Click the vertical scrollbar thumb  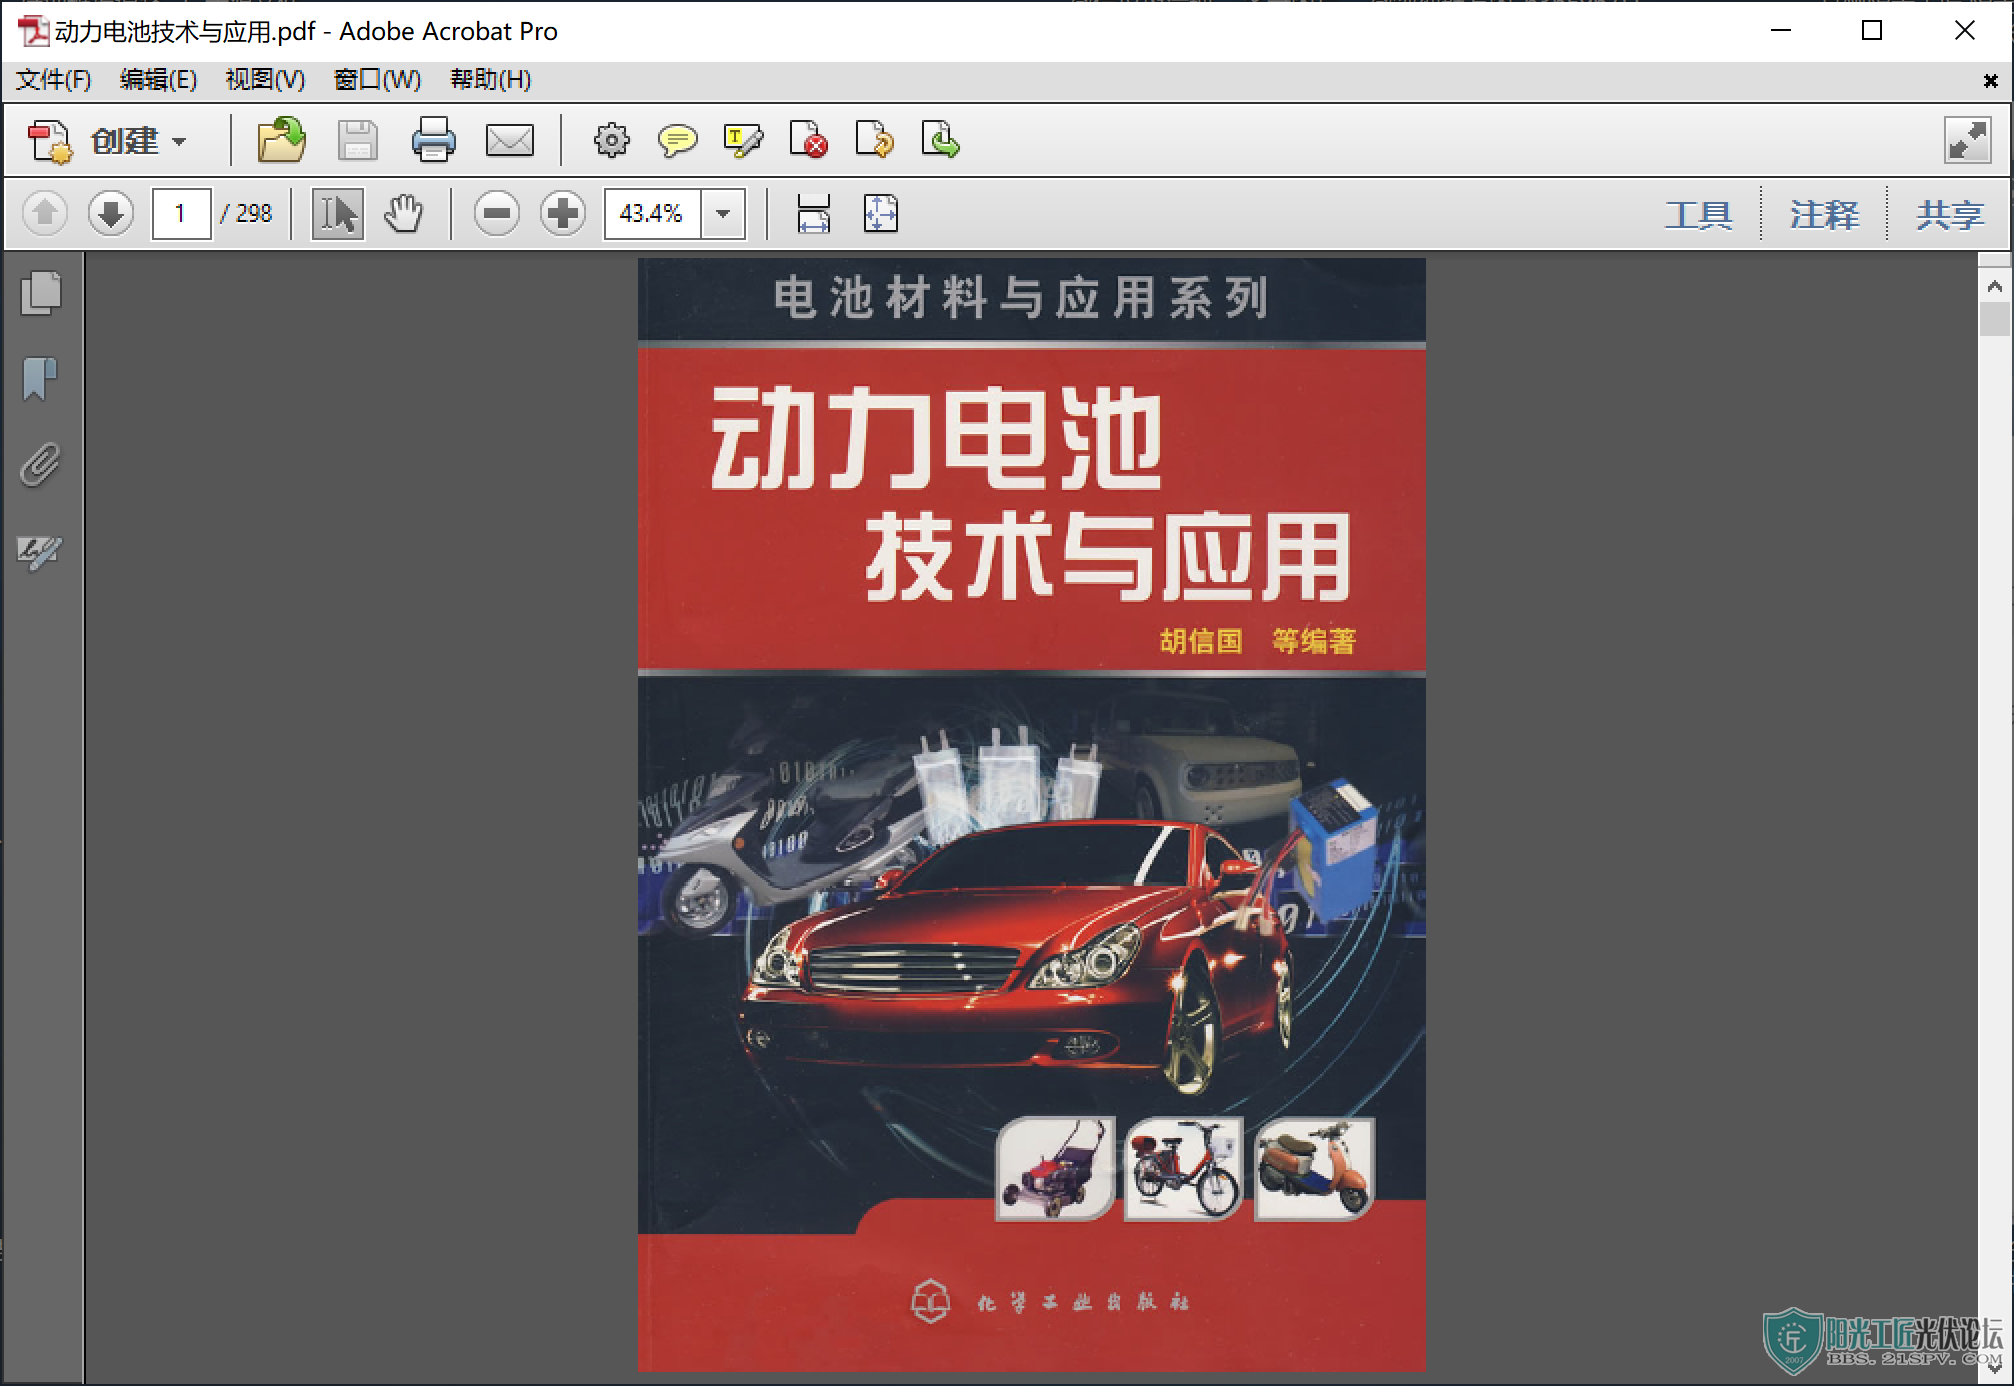[x=1994, y=319]
